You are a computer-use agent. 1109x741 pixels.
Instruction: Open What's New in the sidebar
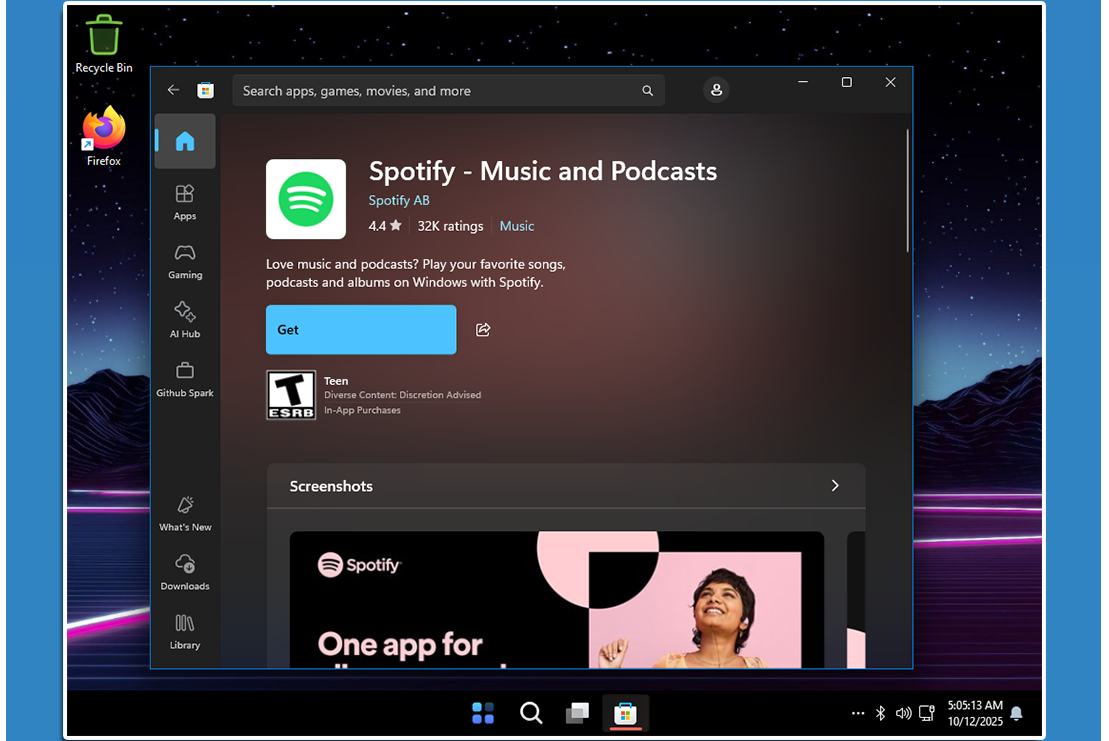click(185, 513)
